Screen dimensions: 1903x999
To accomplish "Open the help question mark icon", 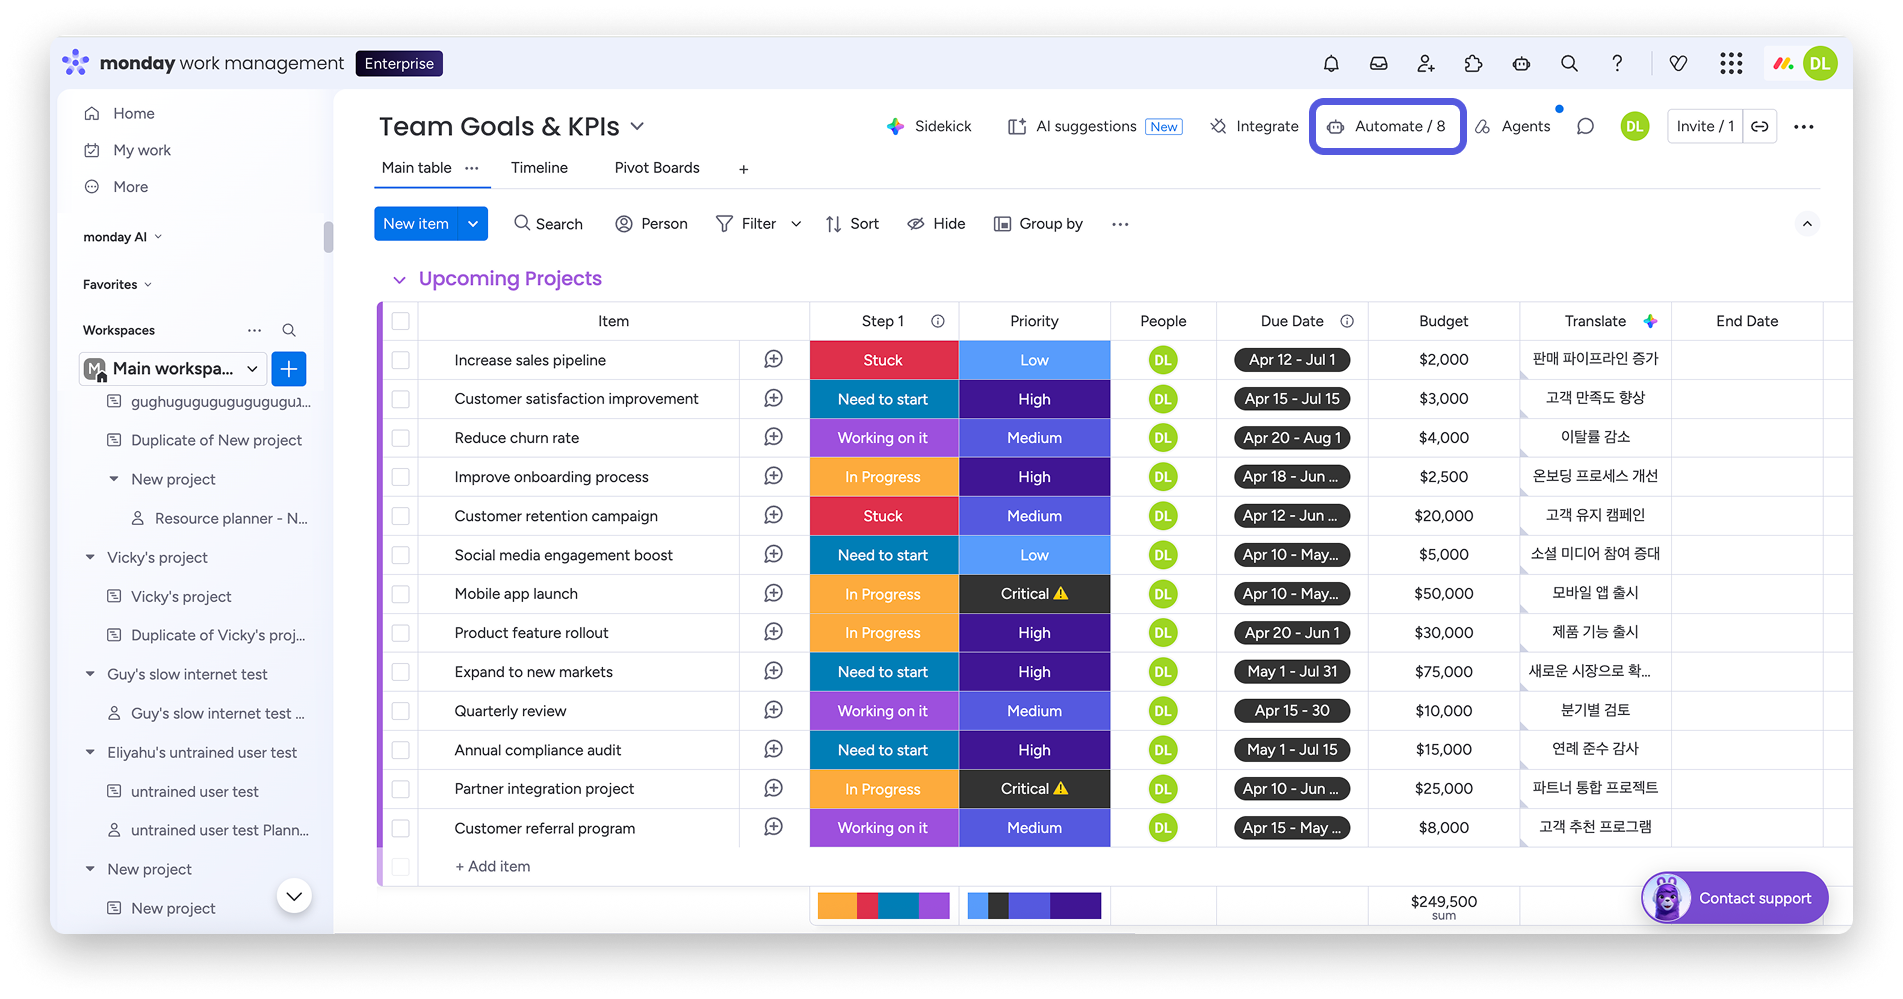I will click(x=1617, y=64).
